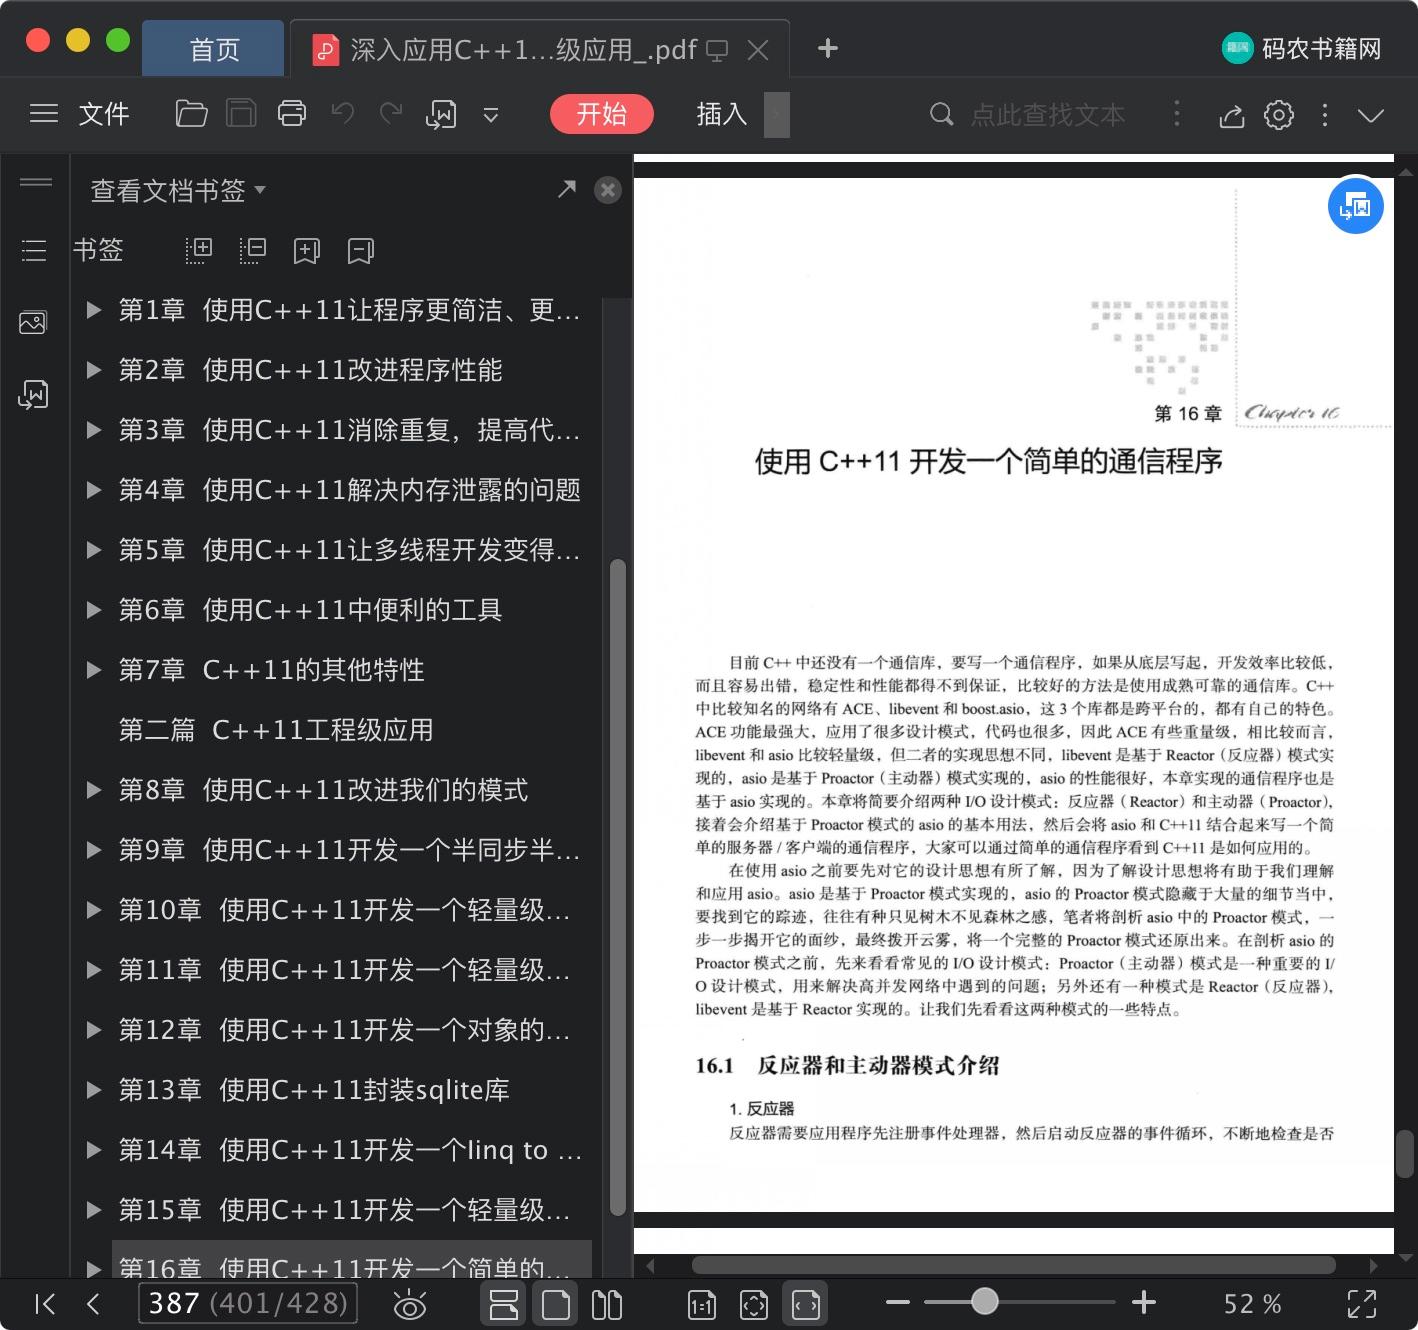Go to previous page arrow

[x=93, y=1304]
